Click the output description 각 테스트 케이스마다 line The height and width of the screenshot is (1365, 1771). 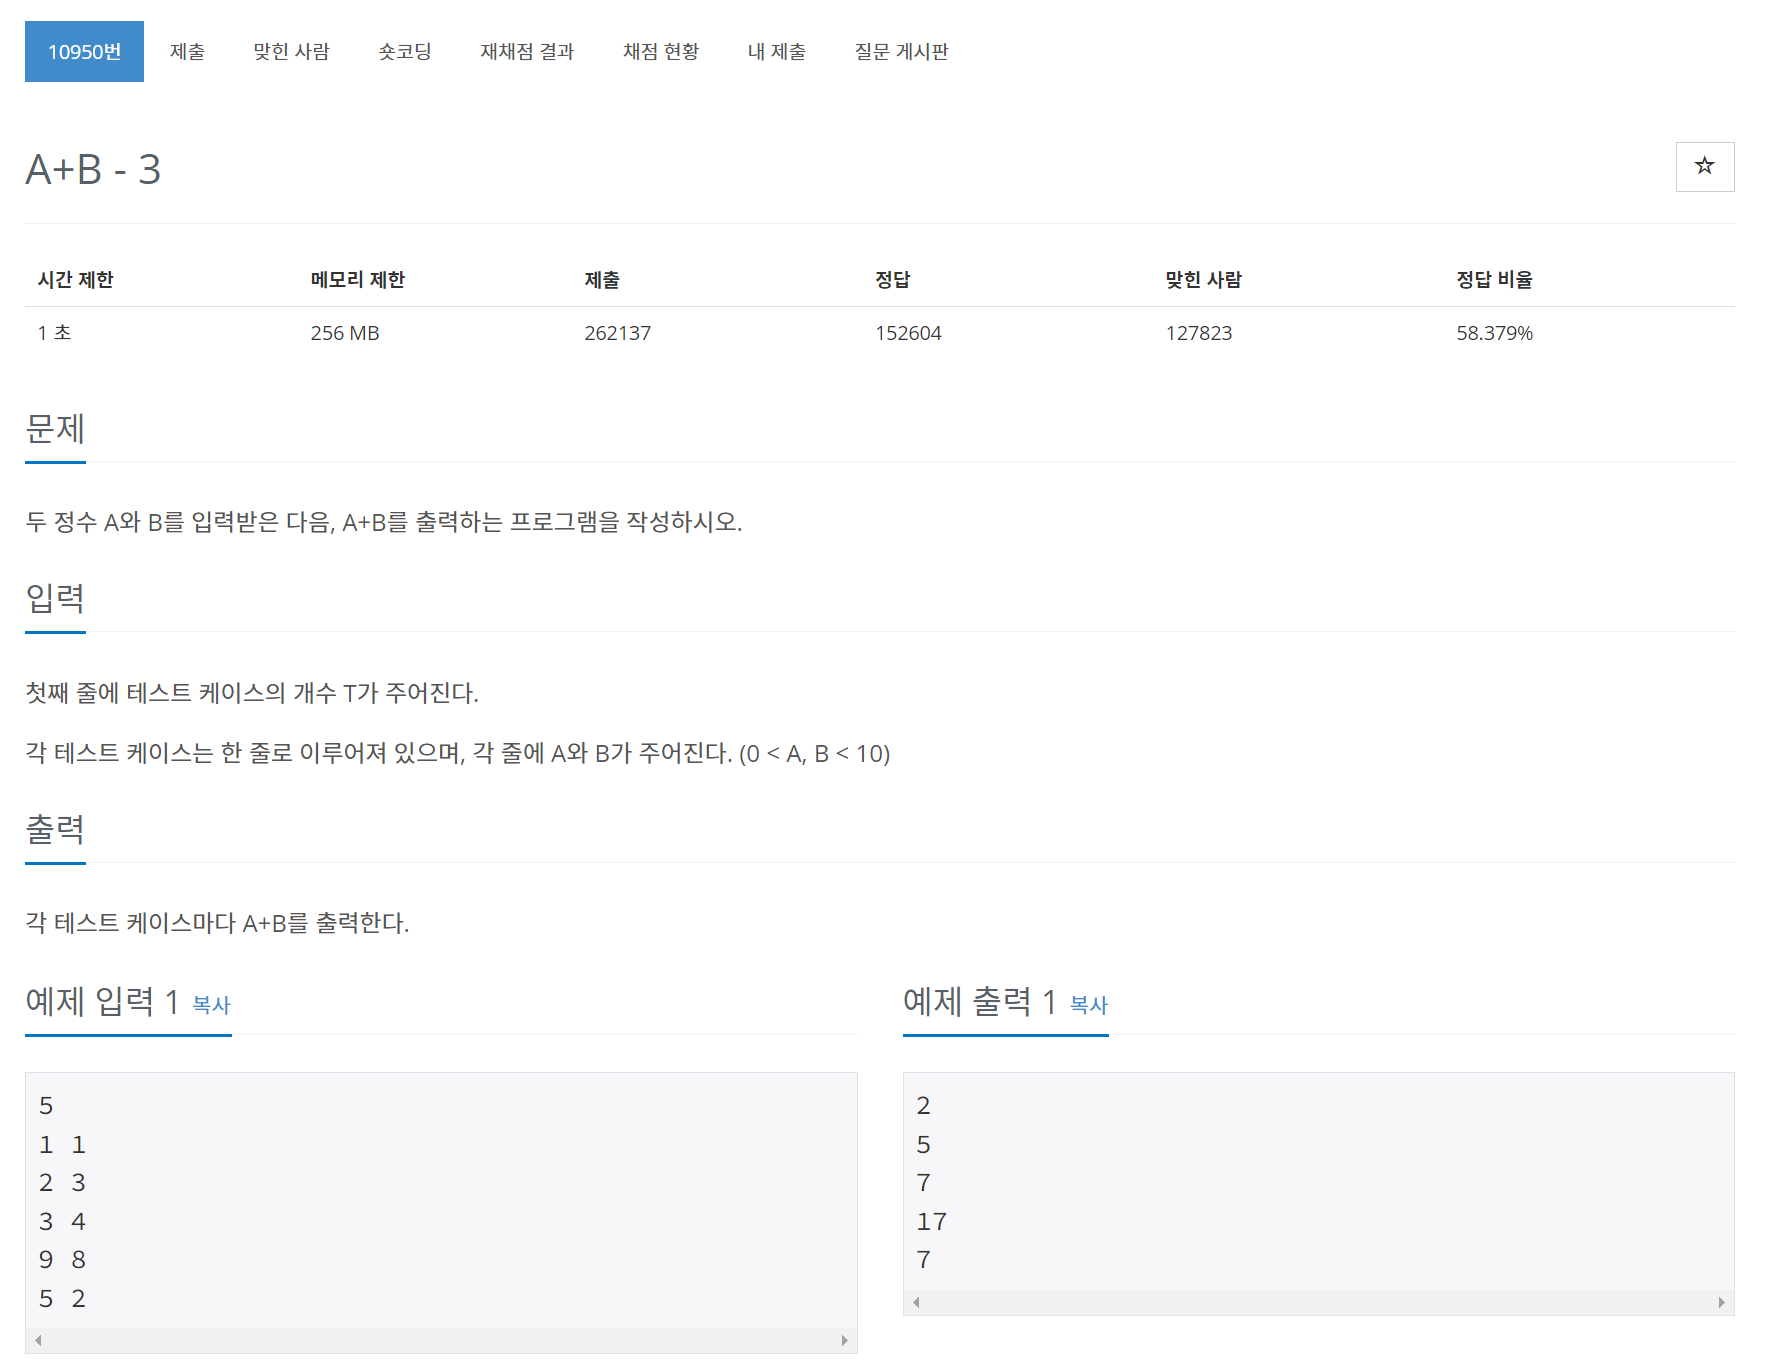(217, 923)
